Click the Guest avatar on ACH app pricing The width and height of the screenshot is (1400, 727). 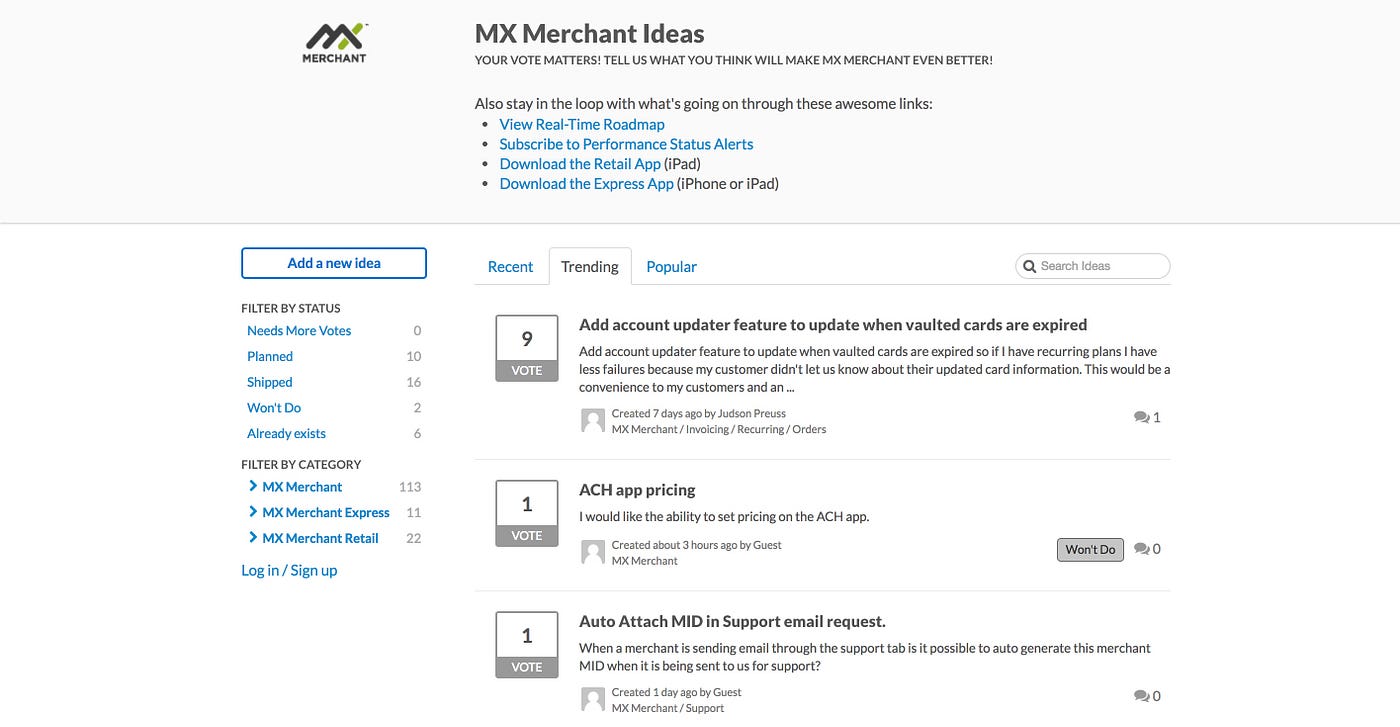click(x=593, y=552)
